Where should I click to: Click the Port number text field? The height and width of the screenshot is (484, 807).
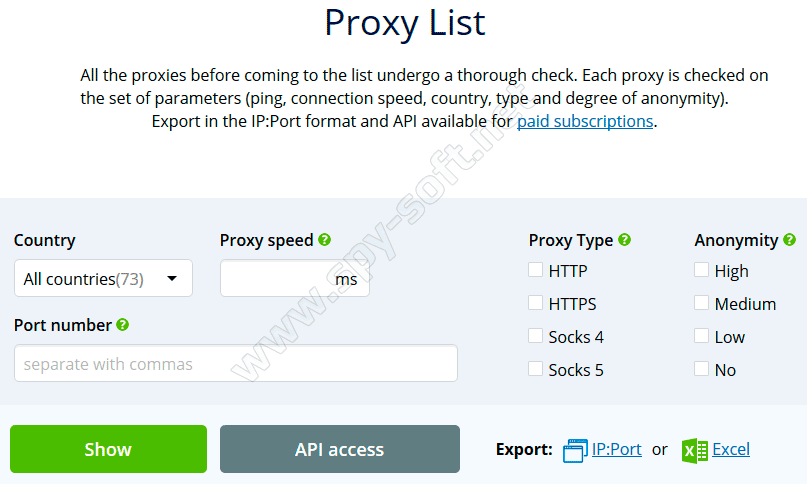(235, 364)
